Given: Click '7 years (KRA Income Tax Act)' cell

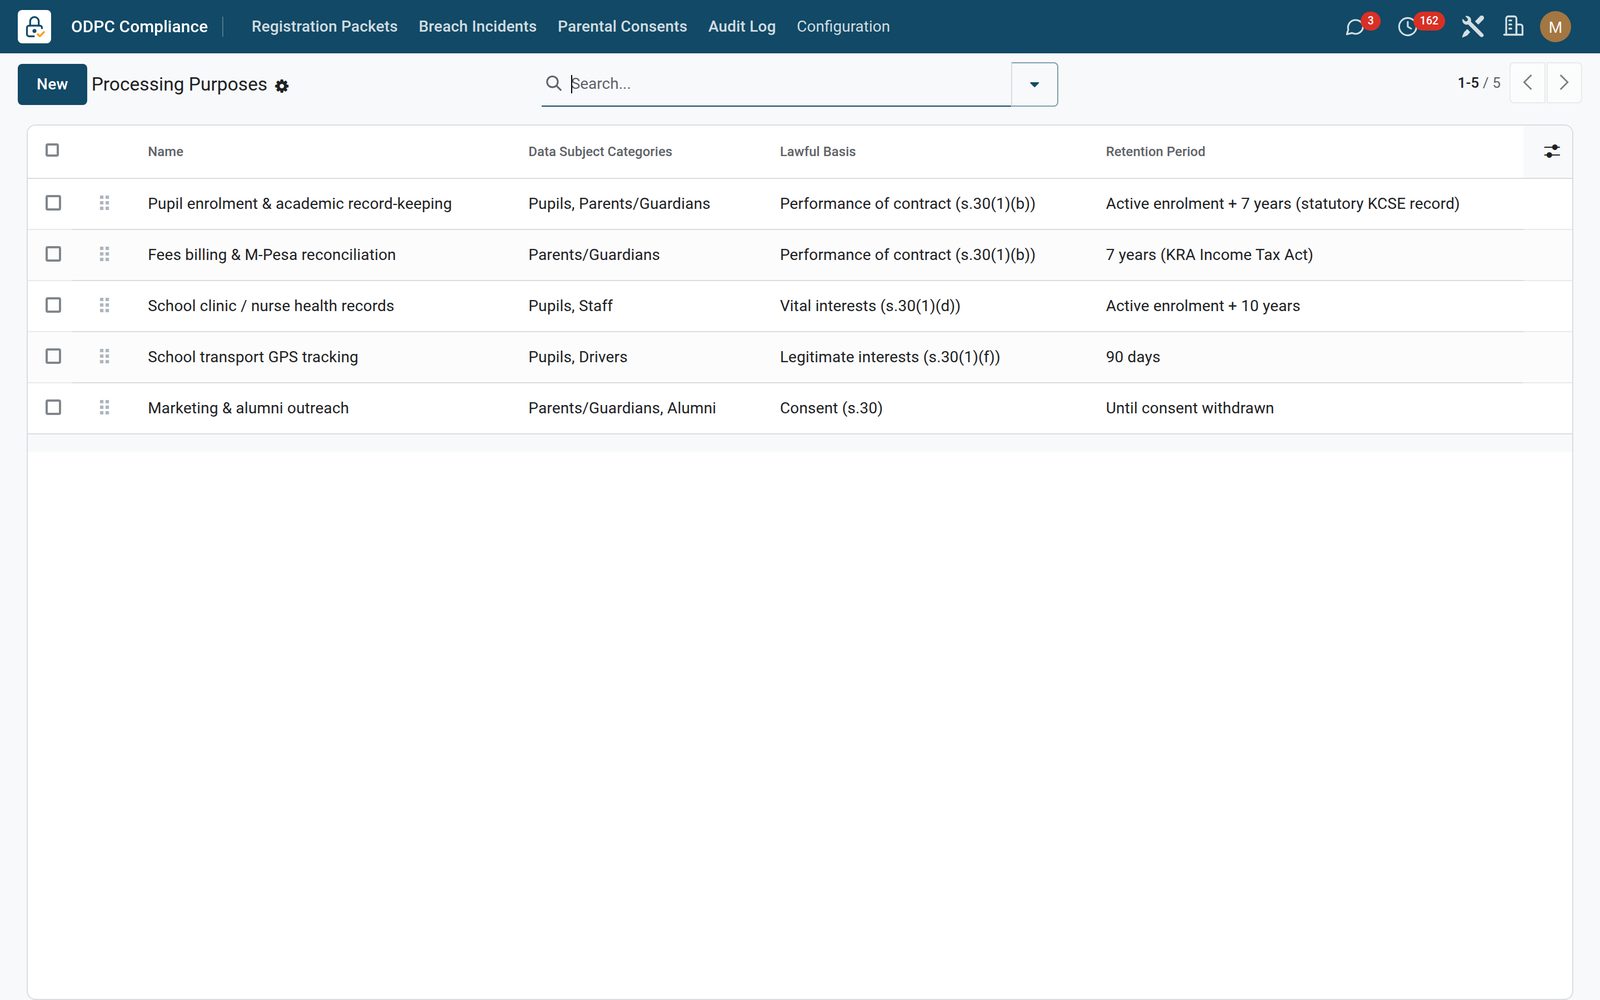Looking at the screenshot, I should pyautogui.click(x=1209, y=255).
